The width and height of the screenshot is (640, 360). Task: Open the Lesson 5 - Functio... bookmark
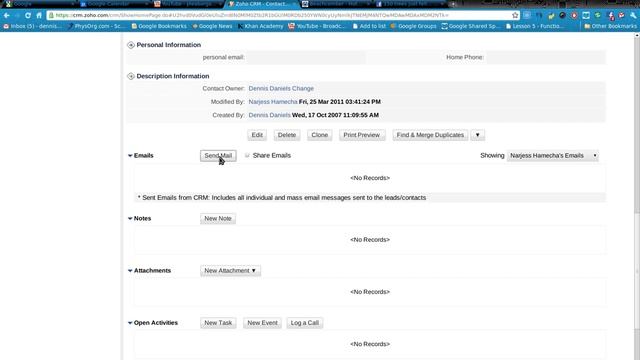pos(535,26)
